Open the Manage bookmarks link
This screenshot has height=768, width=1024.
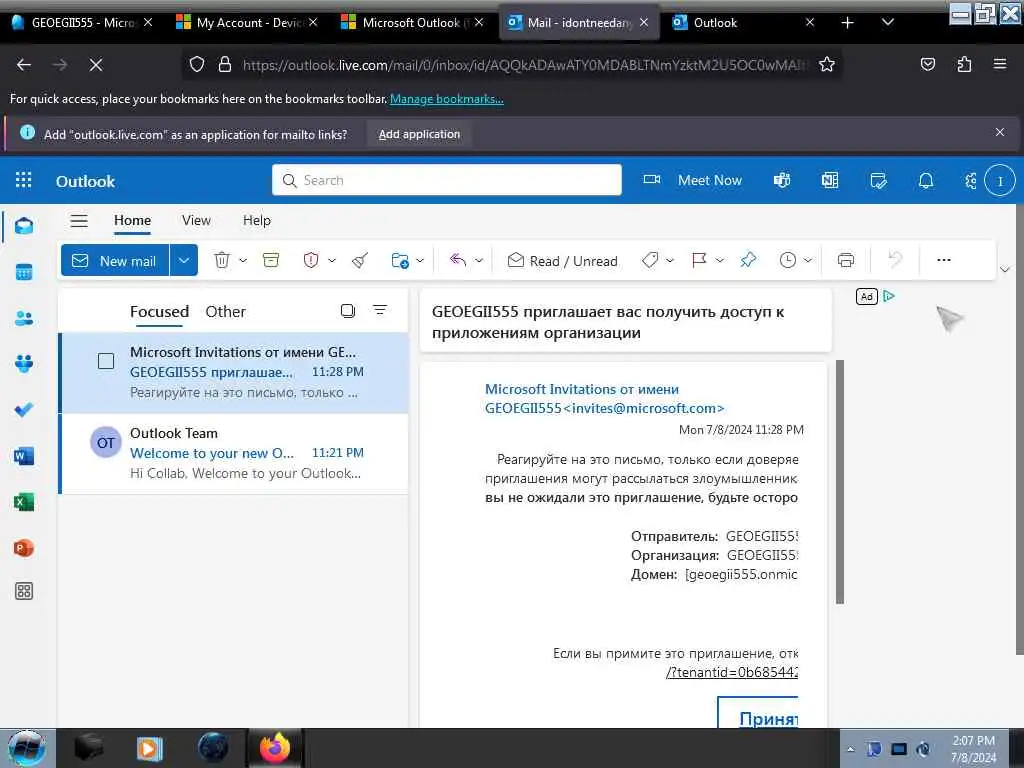pyautogui.click(x=447, y=99)
